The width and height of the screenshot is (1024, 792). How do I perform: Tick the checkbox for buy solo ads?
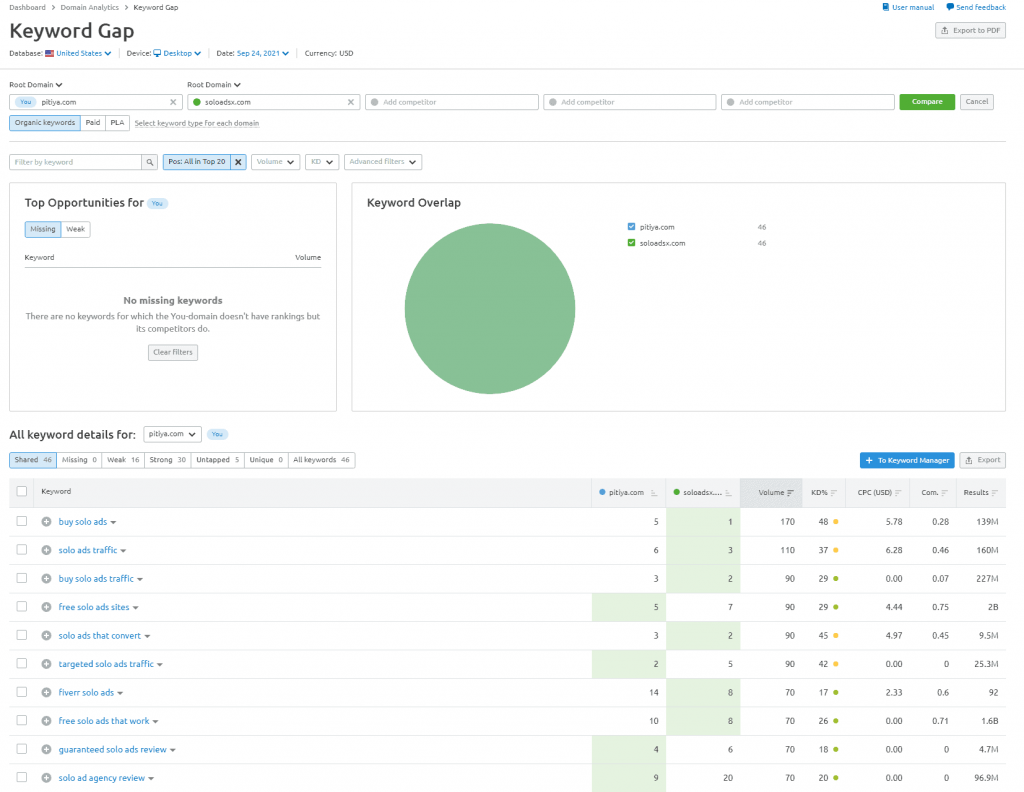[22, 521]
